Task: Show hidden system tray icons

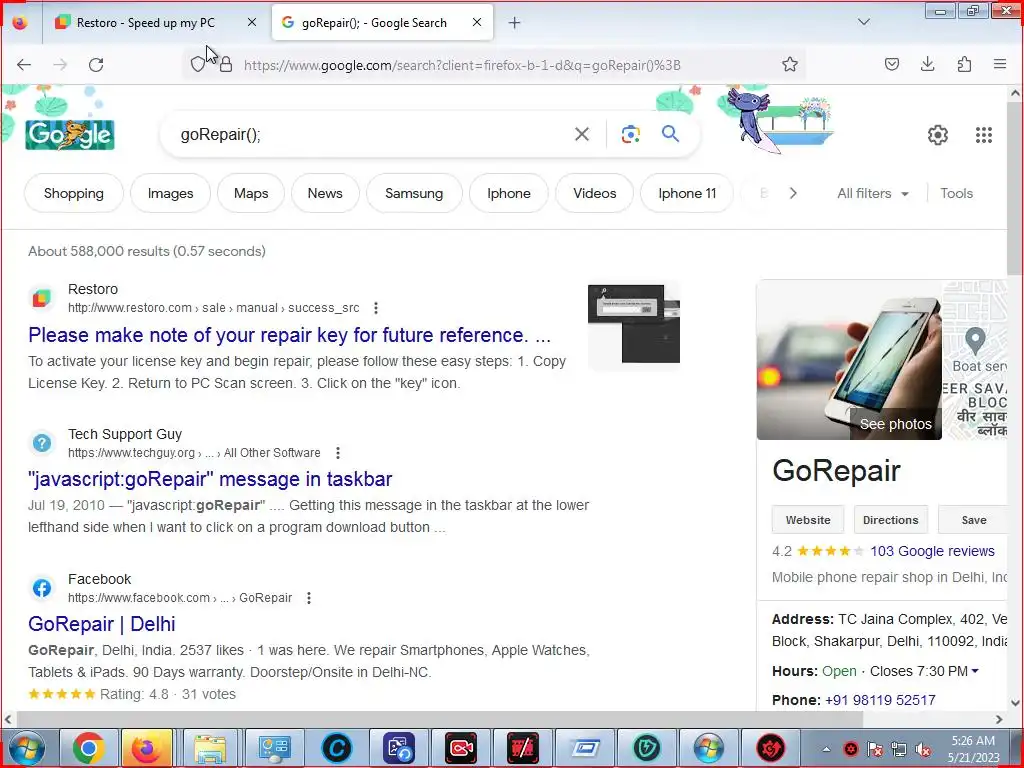Action: (826, 748)
